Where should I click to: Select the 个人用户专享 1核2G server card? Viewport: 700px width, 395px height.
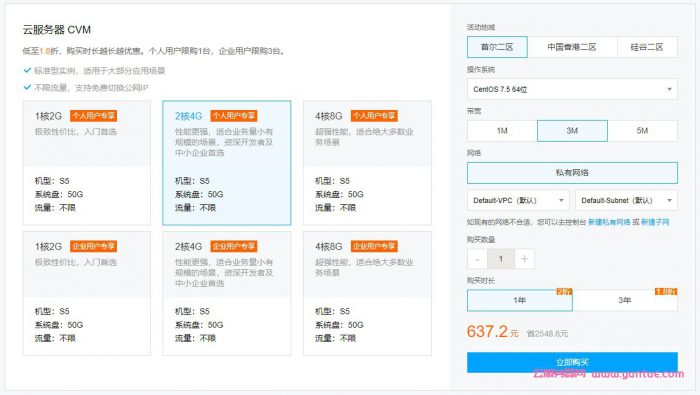(87, 163)
